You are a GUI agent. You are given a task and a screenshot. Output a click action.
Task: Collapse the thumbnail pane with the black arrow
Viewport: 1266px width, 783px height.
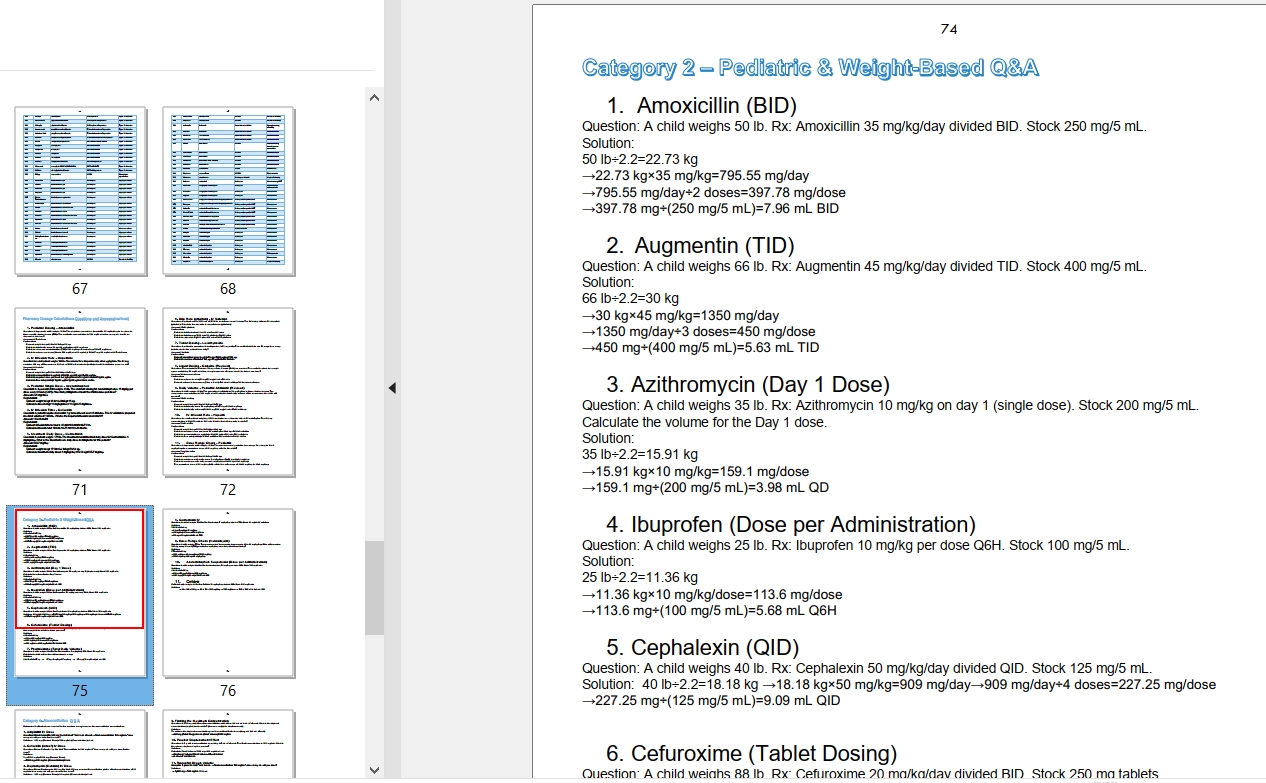tap(392, 388)
